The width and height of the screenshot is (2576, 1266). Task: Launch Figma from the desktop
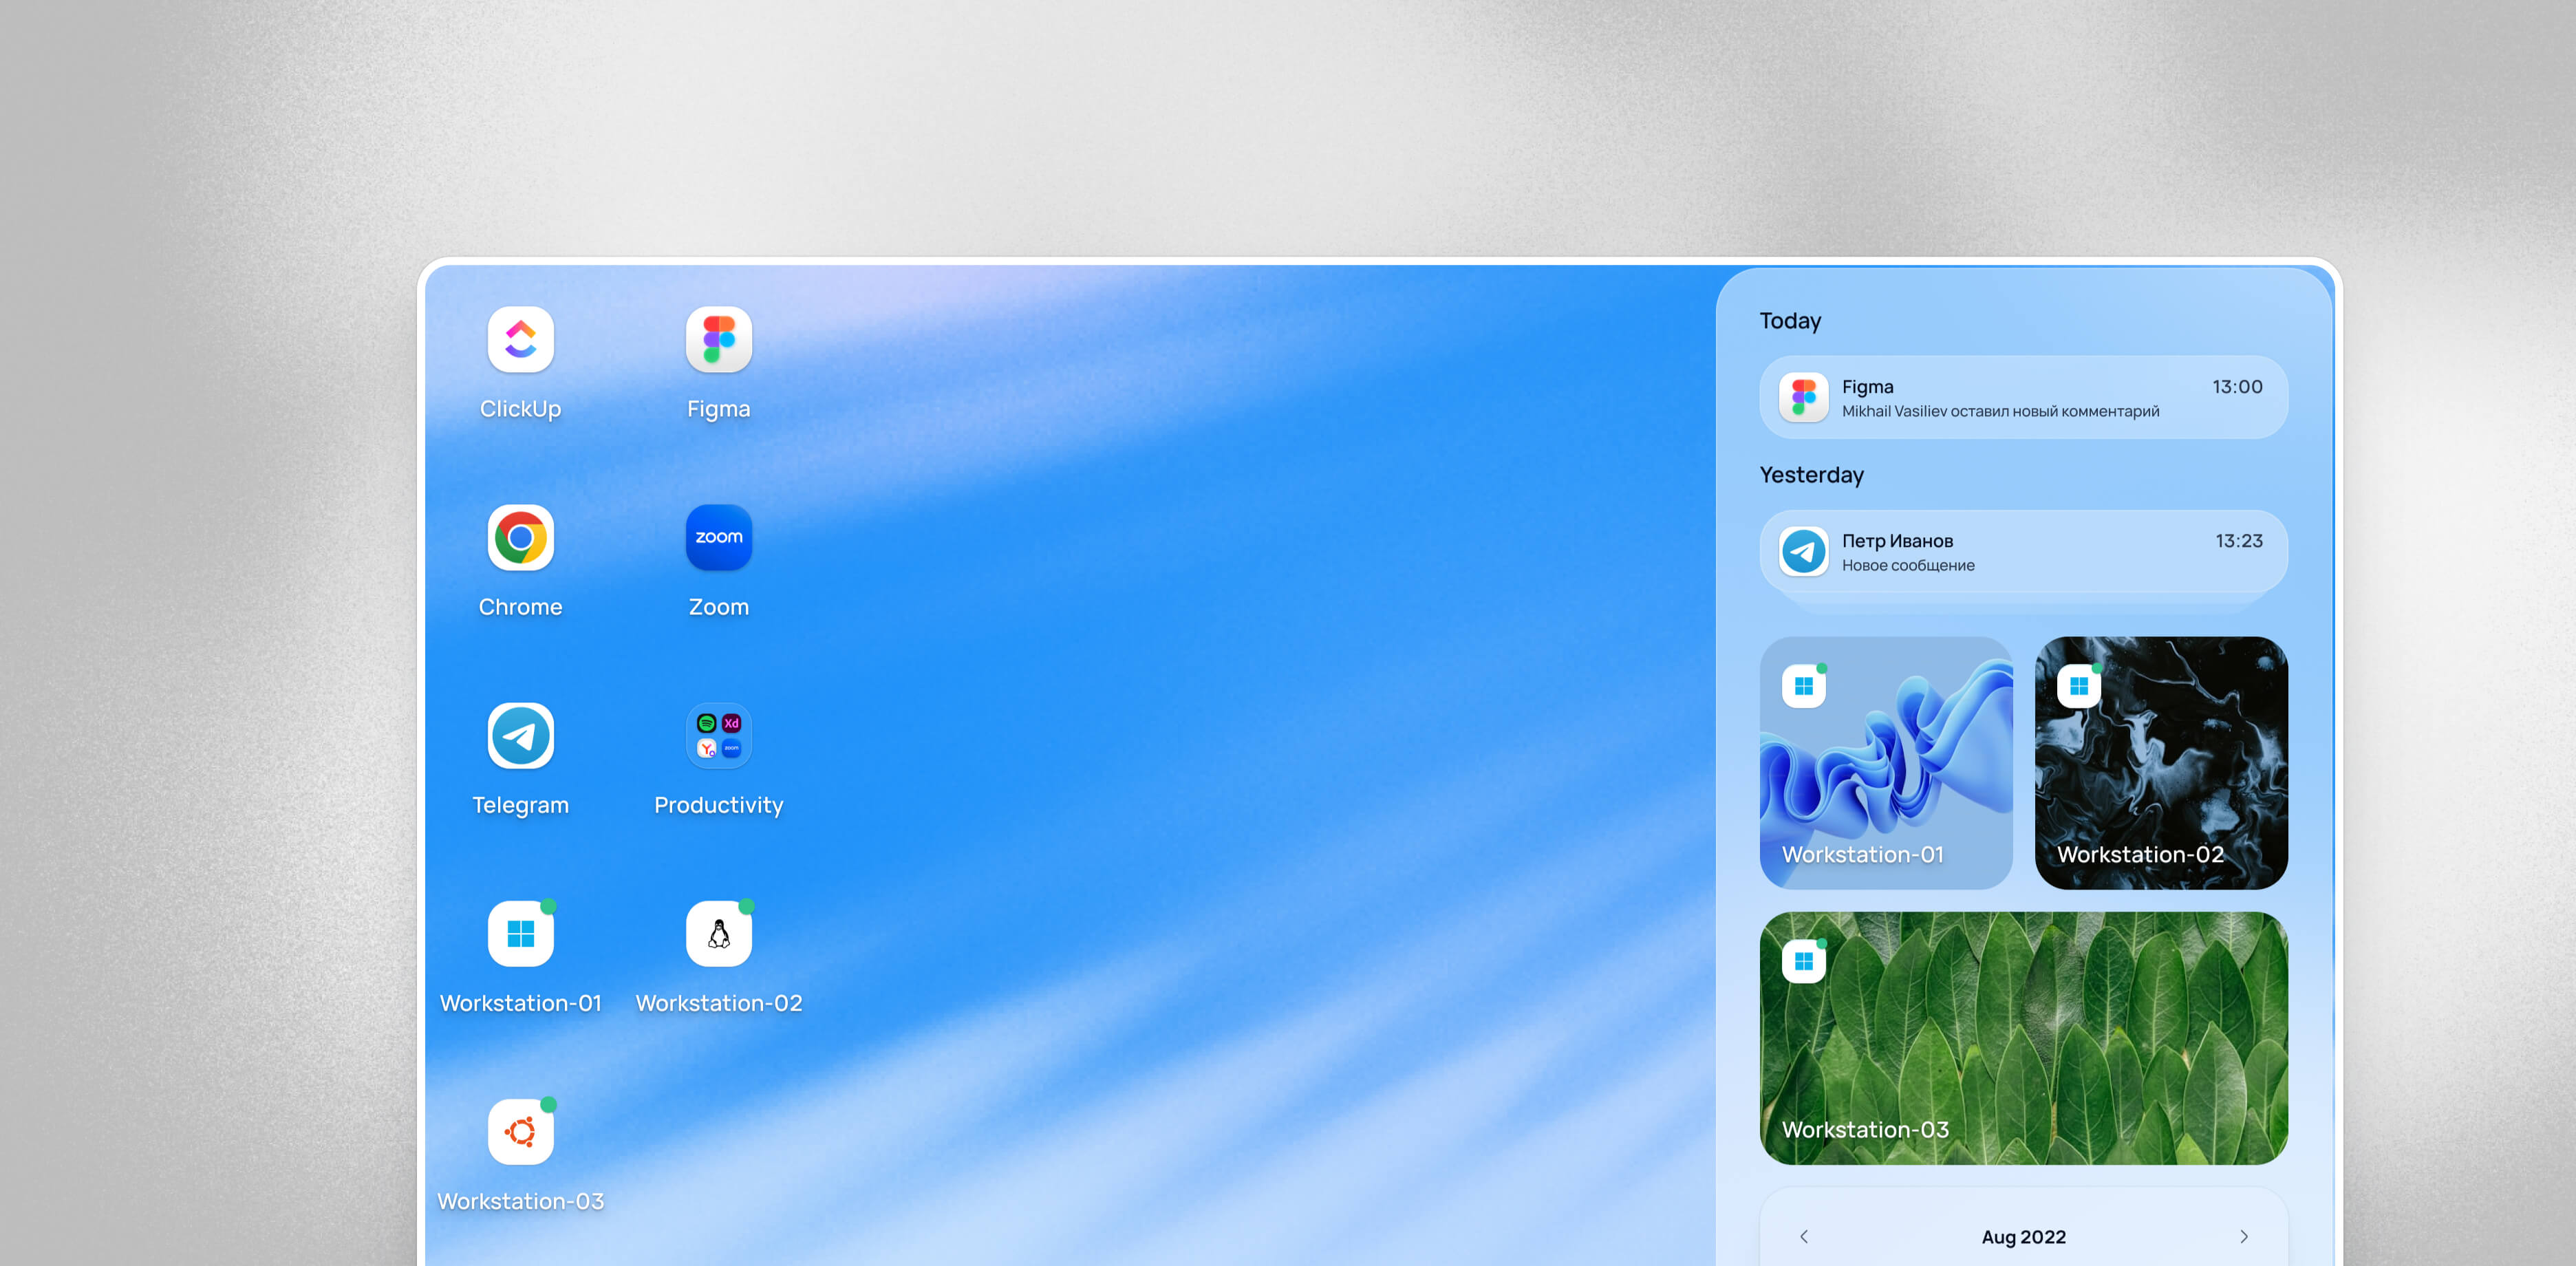point(718,340)
